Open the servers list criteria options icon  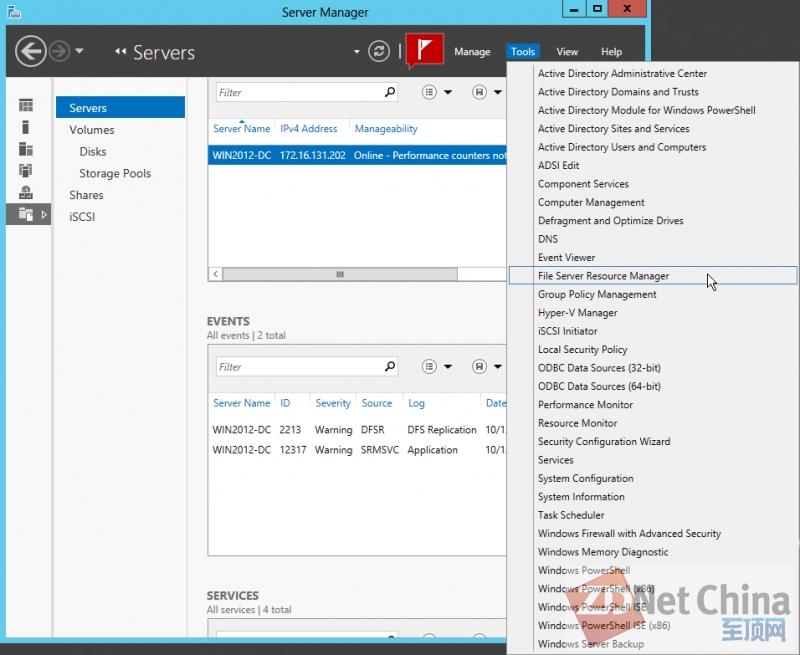(x=429, y=92)
